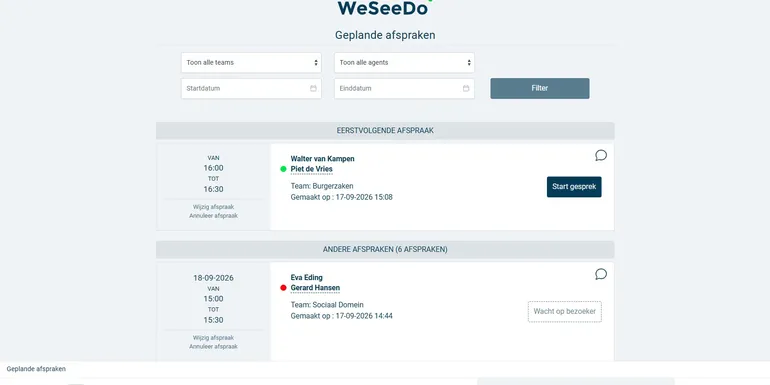Click the name 'Walter van Kampen'
770x385 pixels.
click(x=323, y=159)
